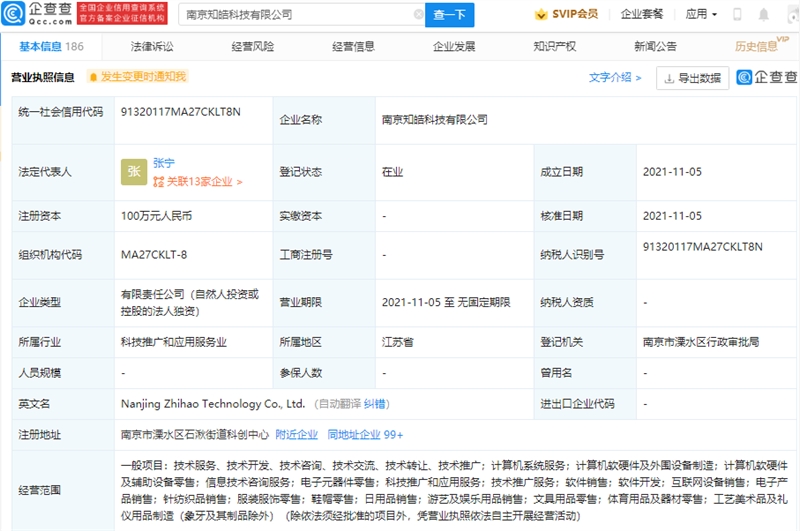The image size is (800, 531).
Task: Select the bell icon by 发生变更时通知我
Action: coord(93,77)
